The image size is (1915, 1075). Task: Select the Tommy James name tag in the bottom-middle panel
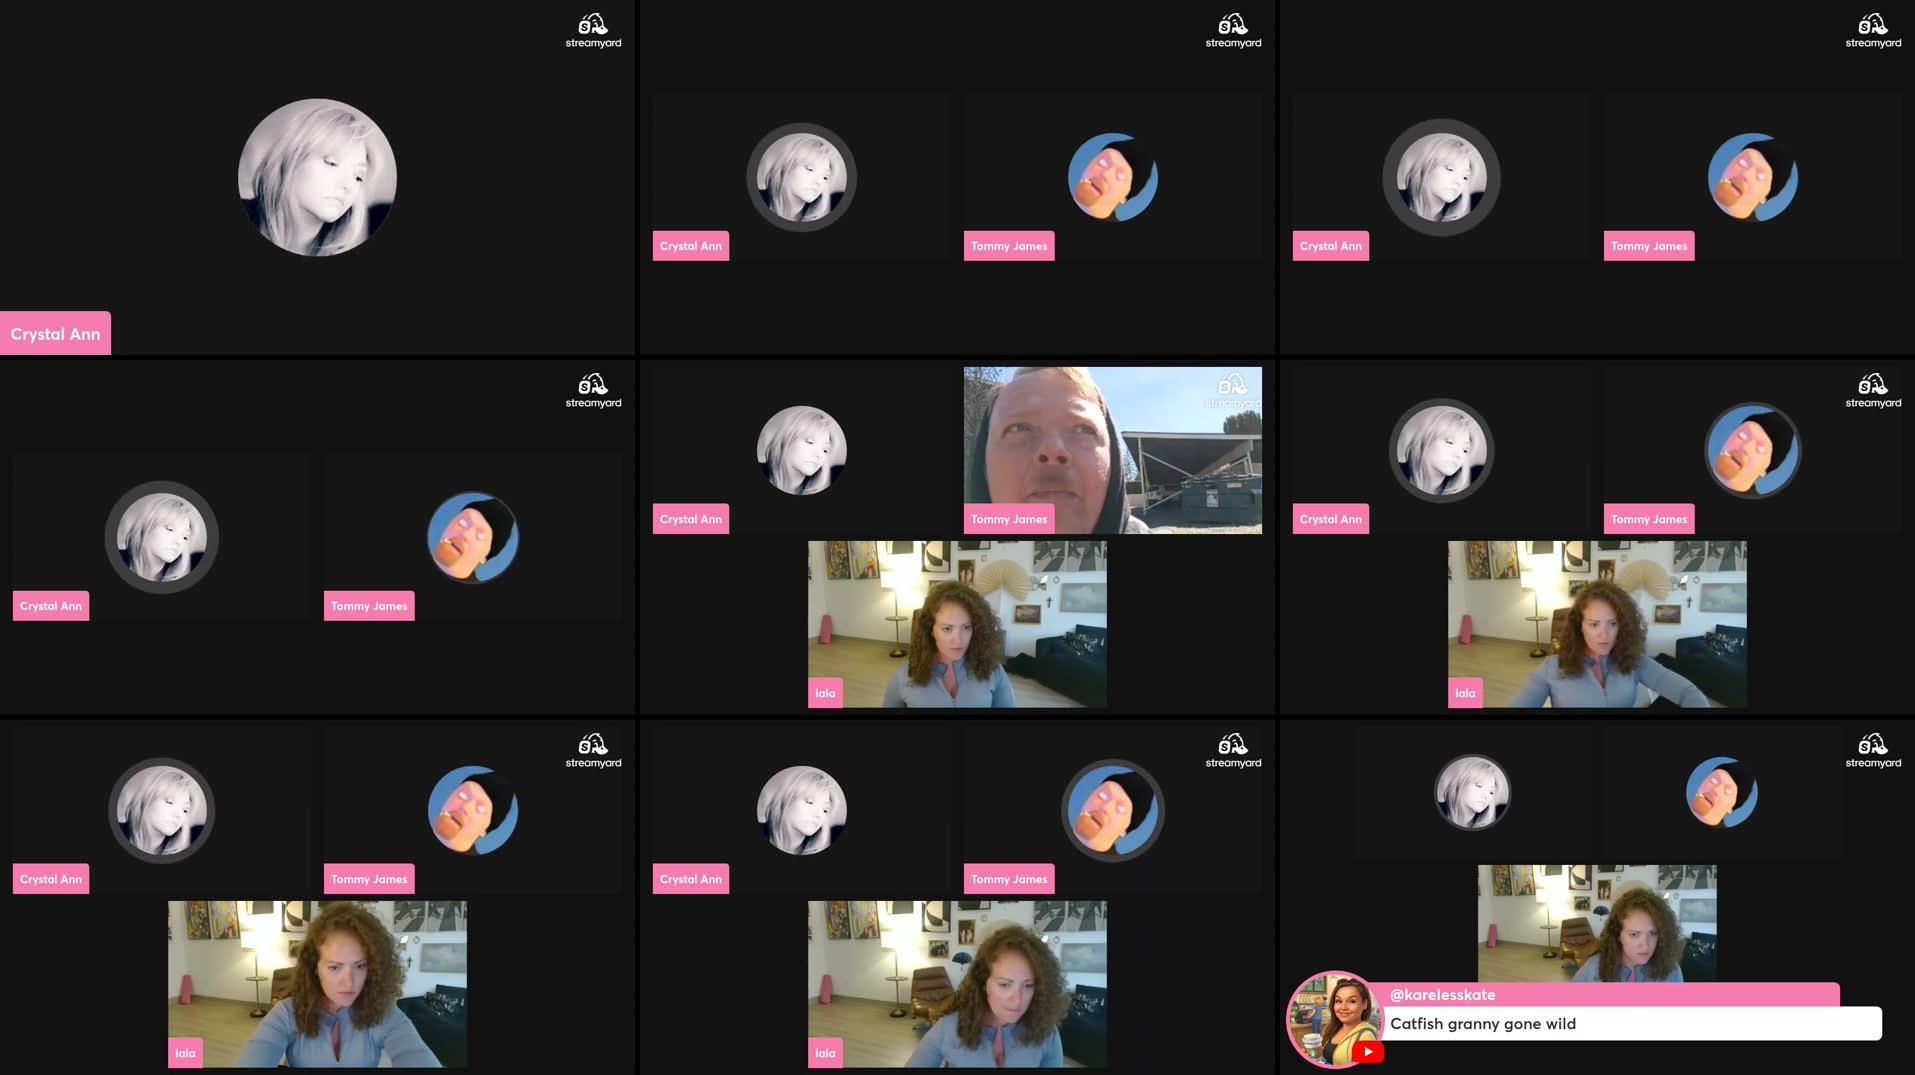pyautogui.click(x=1008, y=878)
